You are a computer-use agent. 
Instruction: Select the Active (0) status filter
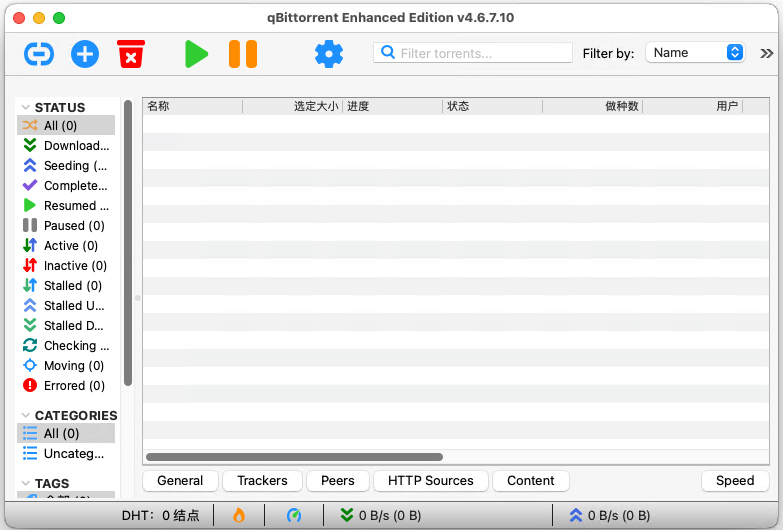coord(66,245)
